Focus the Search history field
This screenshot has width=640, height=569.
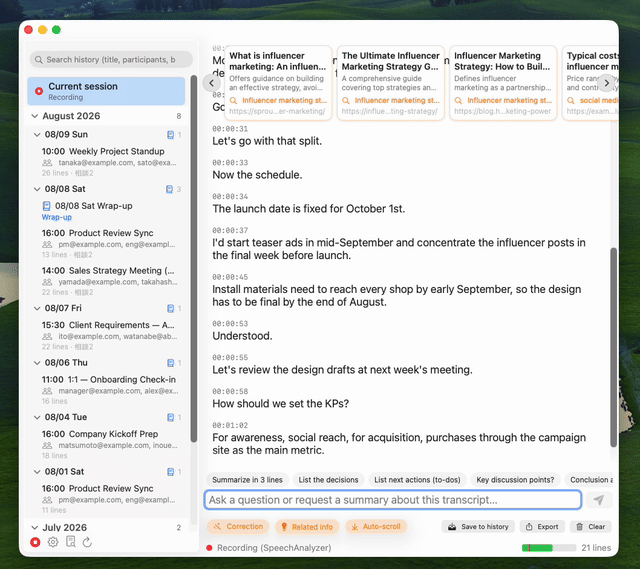[x=111, y=60]
